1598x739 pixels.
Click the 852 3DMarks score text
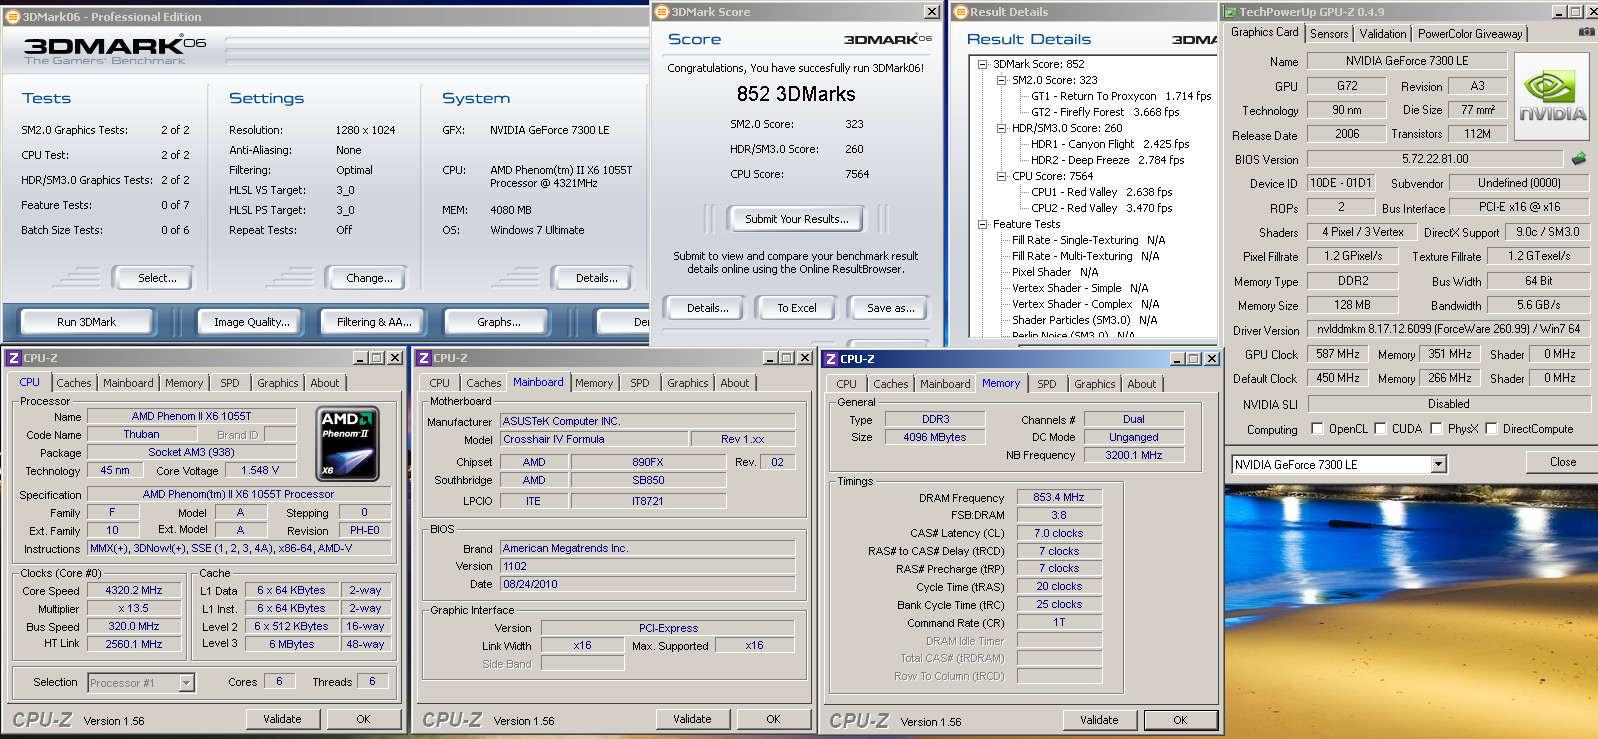[x=796, y=94]
